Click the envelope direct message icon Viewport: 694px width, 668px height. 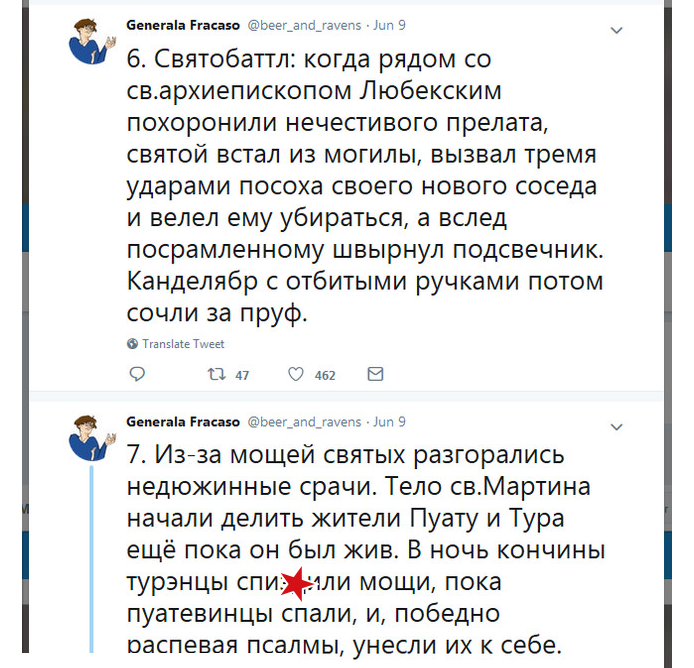(x=375, y=375)
